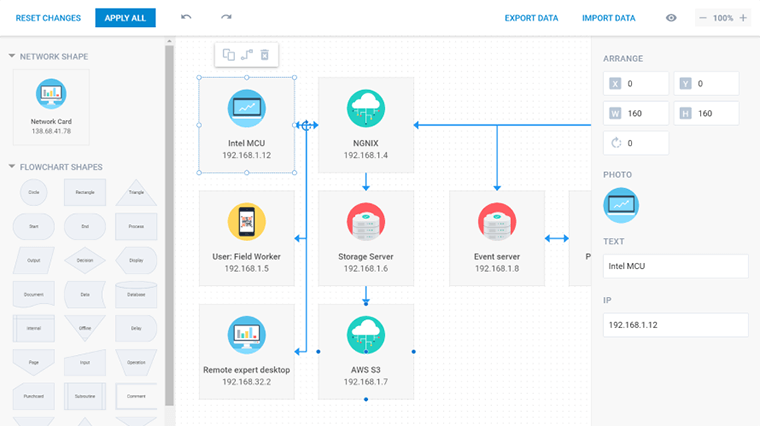Viewport: 760px width, 426px height.
Task: Collapse the Network Shape section
Action: (12, 57)
